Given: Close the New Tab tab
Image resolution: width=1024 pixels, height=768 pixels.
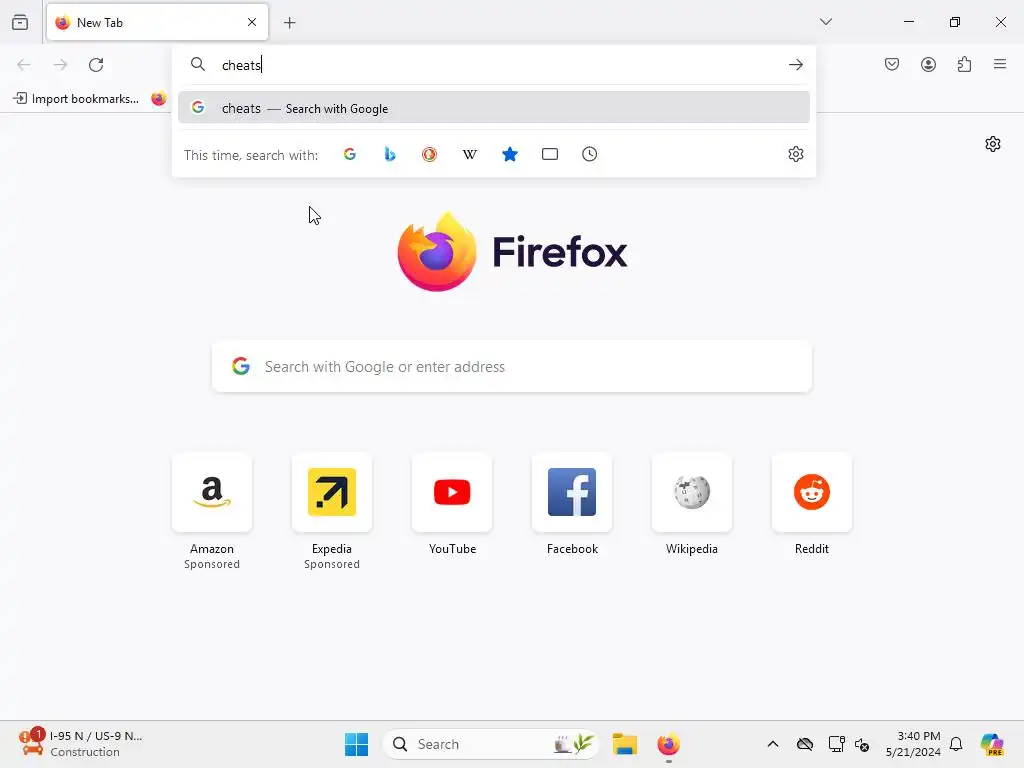Looking at the screenshot, I should click(x=252, y=22).
